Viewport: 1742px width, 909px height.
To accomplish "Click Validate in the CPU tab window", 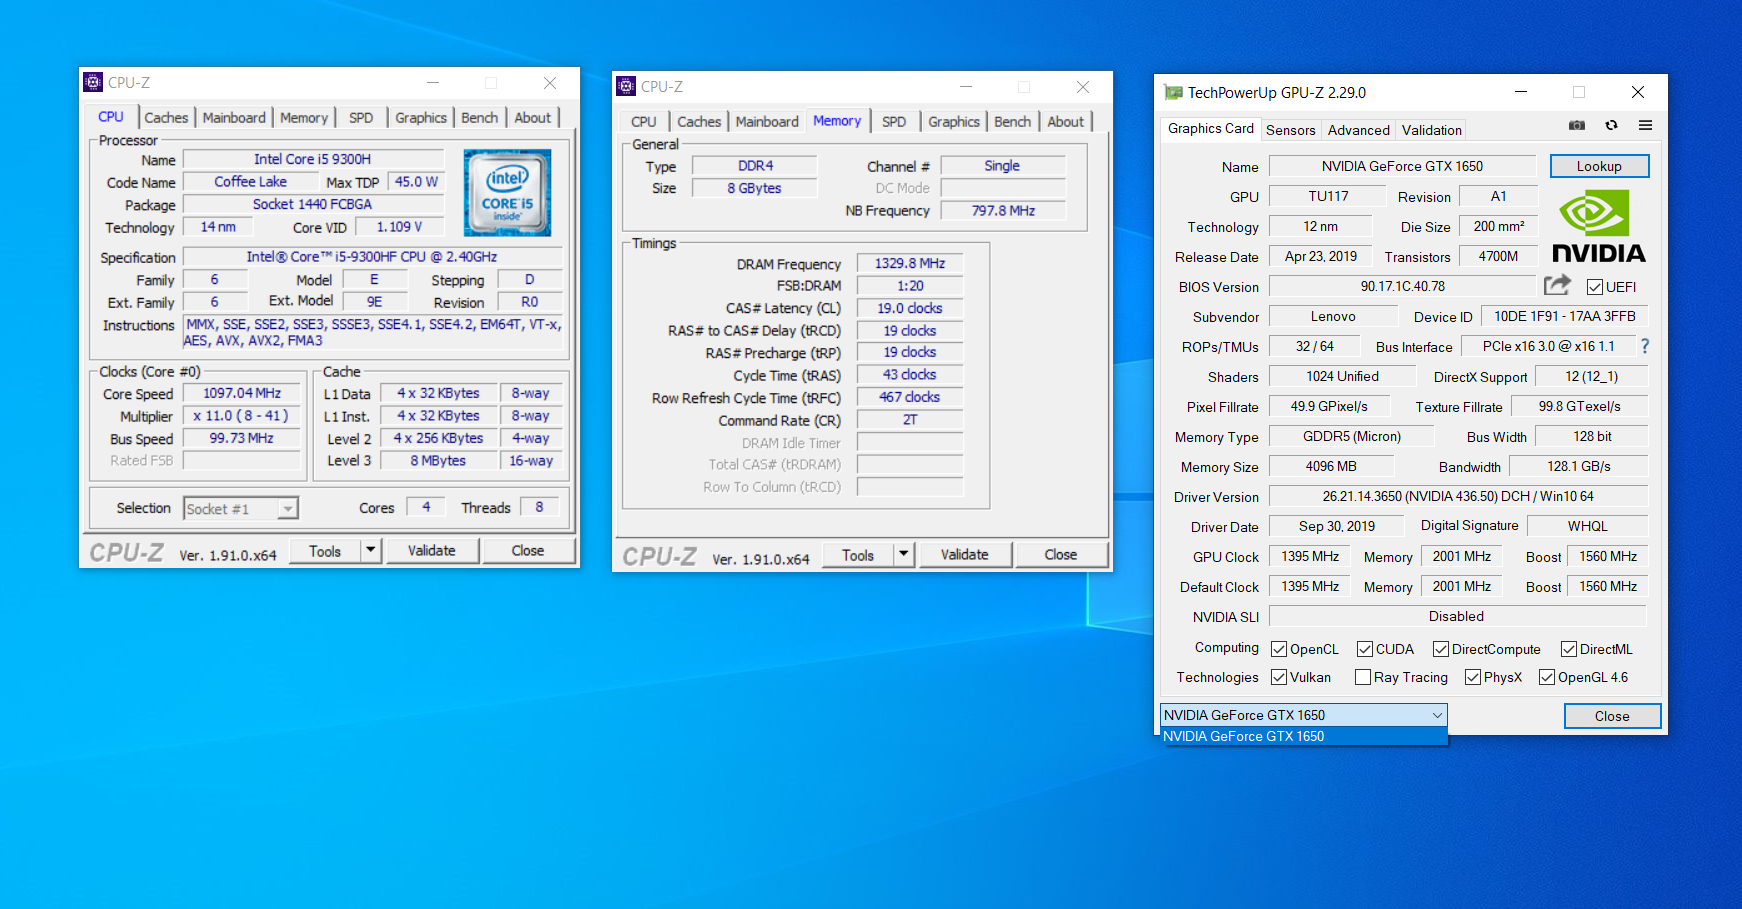I will (431, 550).
